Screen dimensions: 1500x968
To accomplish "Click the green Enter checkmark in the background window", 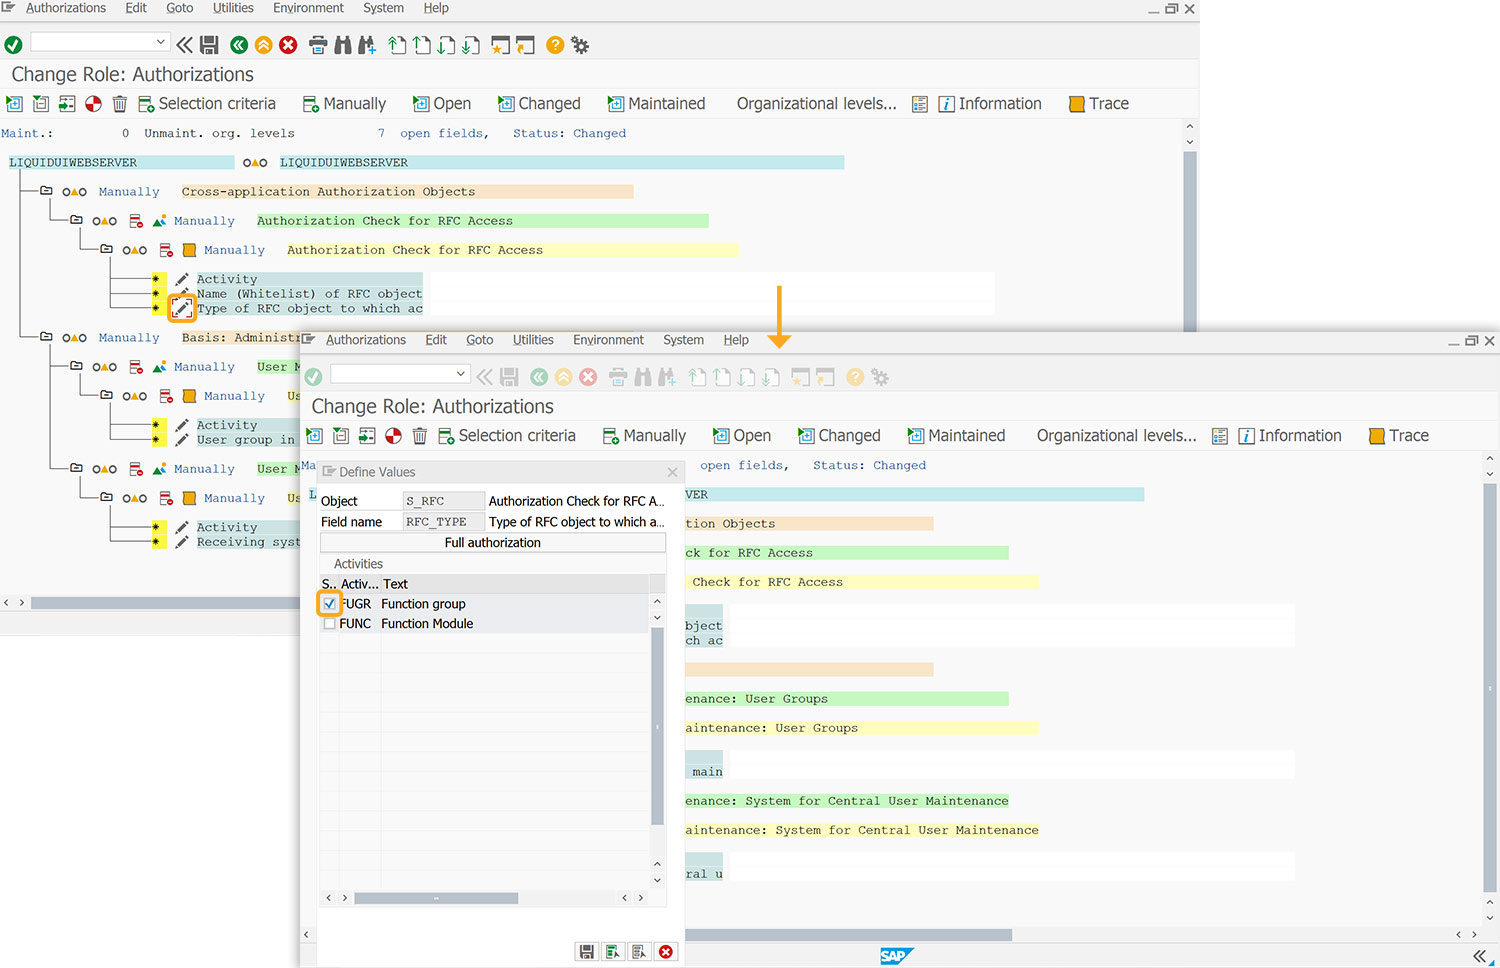I will [x=14, y=45].
